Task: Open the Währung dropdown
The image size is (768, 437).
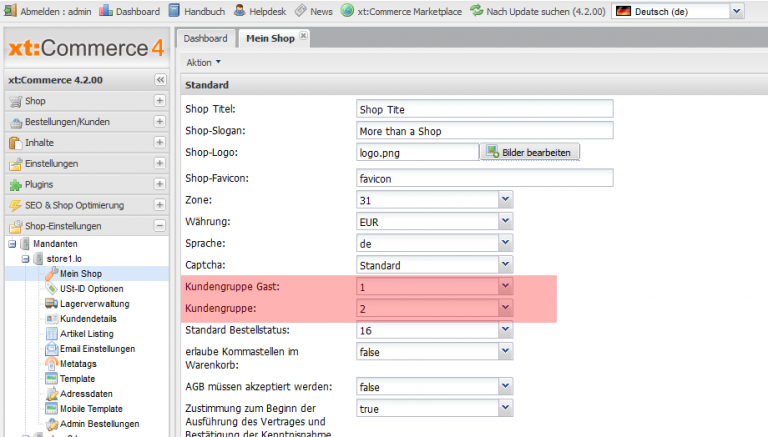Action: click(505, 220)
